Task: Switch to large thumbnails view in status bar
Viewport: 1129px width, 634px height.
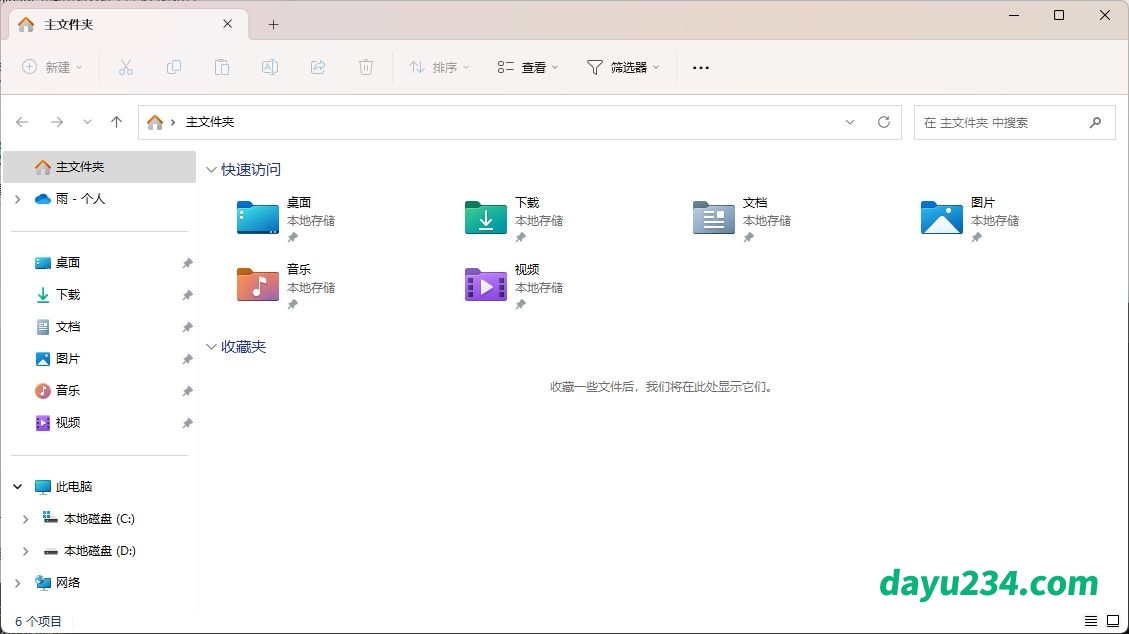Action: click(x=1112, y=621)
